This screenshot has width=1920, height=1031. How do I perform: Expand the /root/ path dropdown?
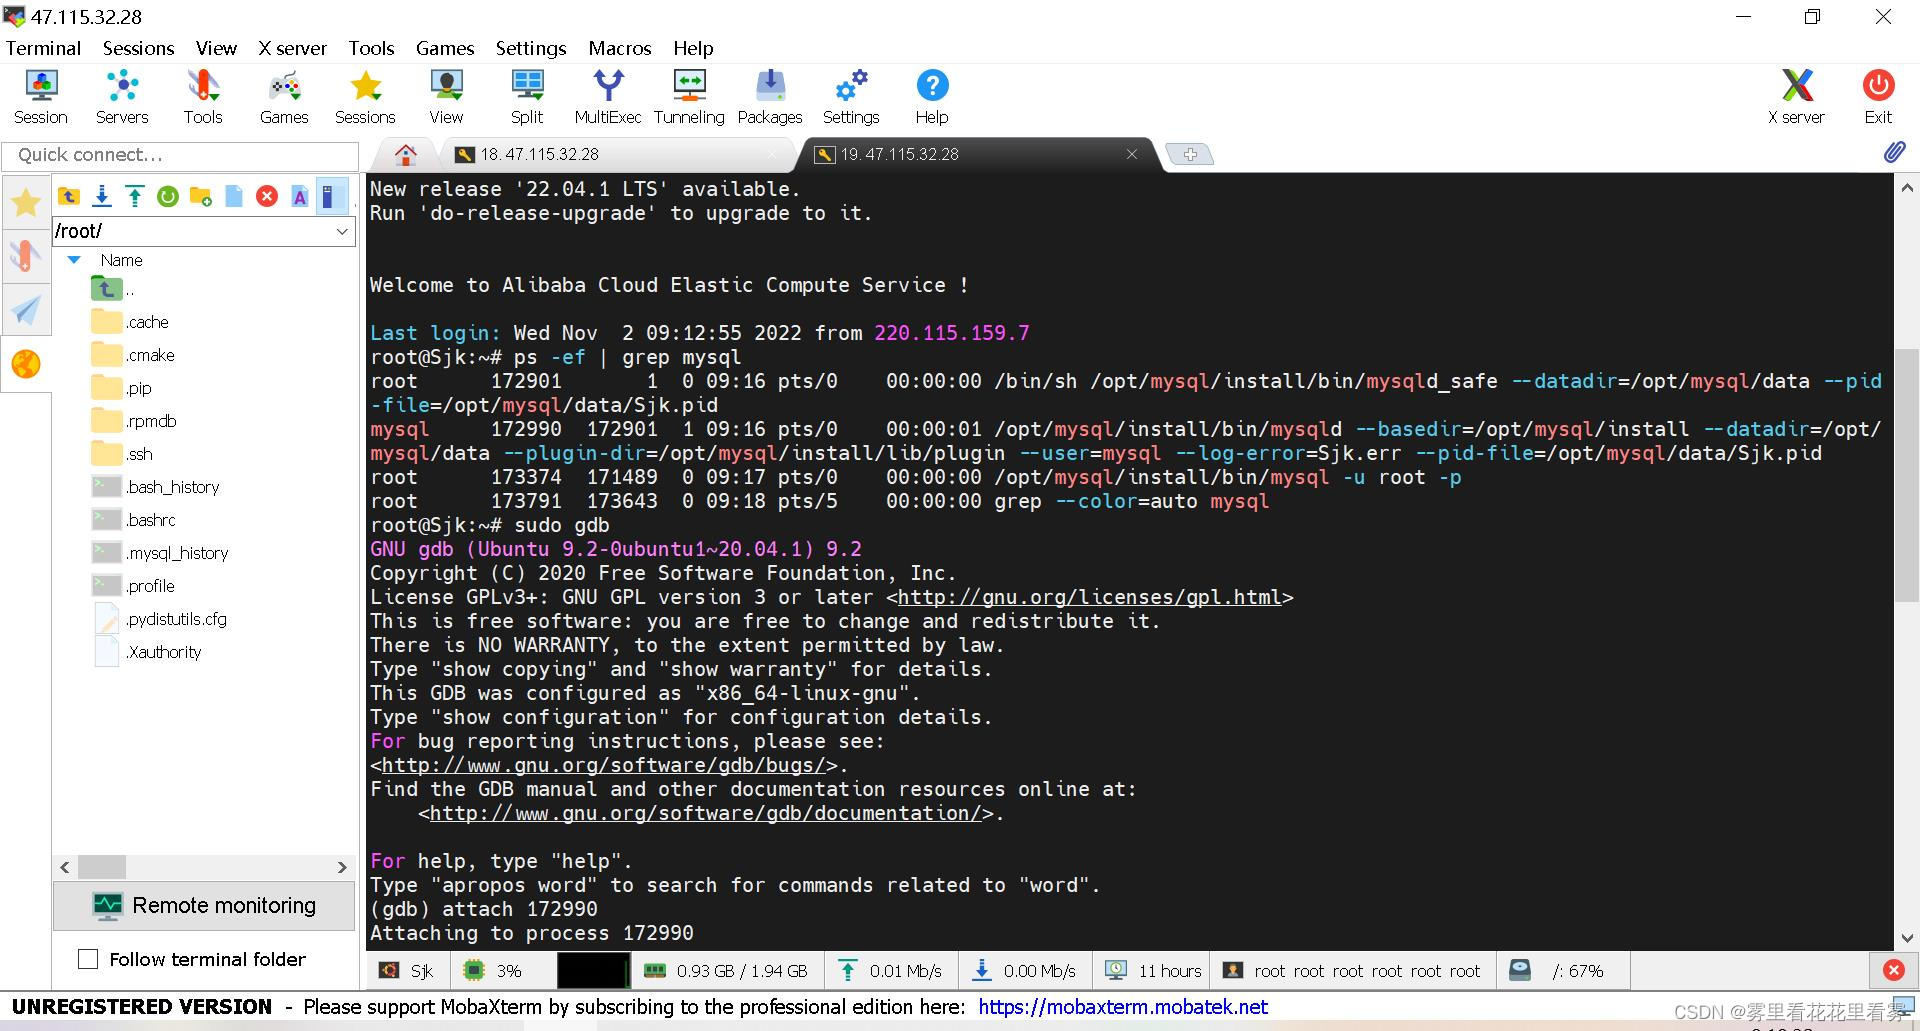click(x=342, y=231)
